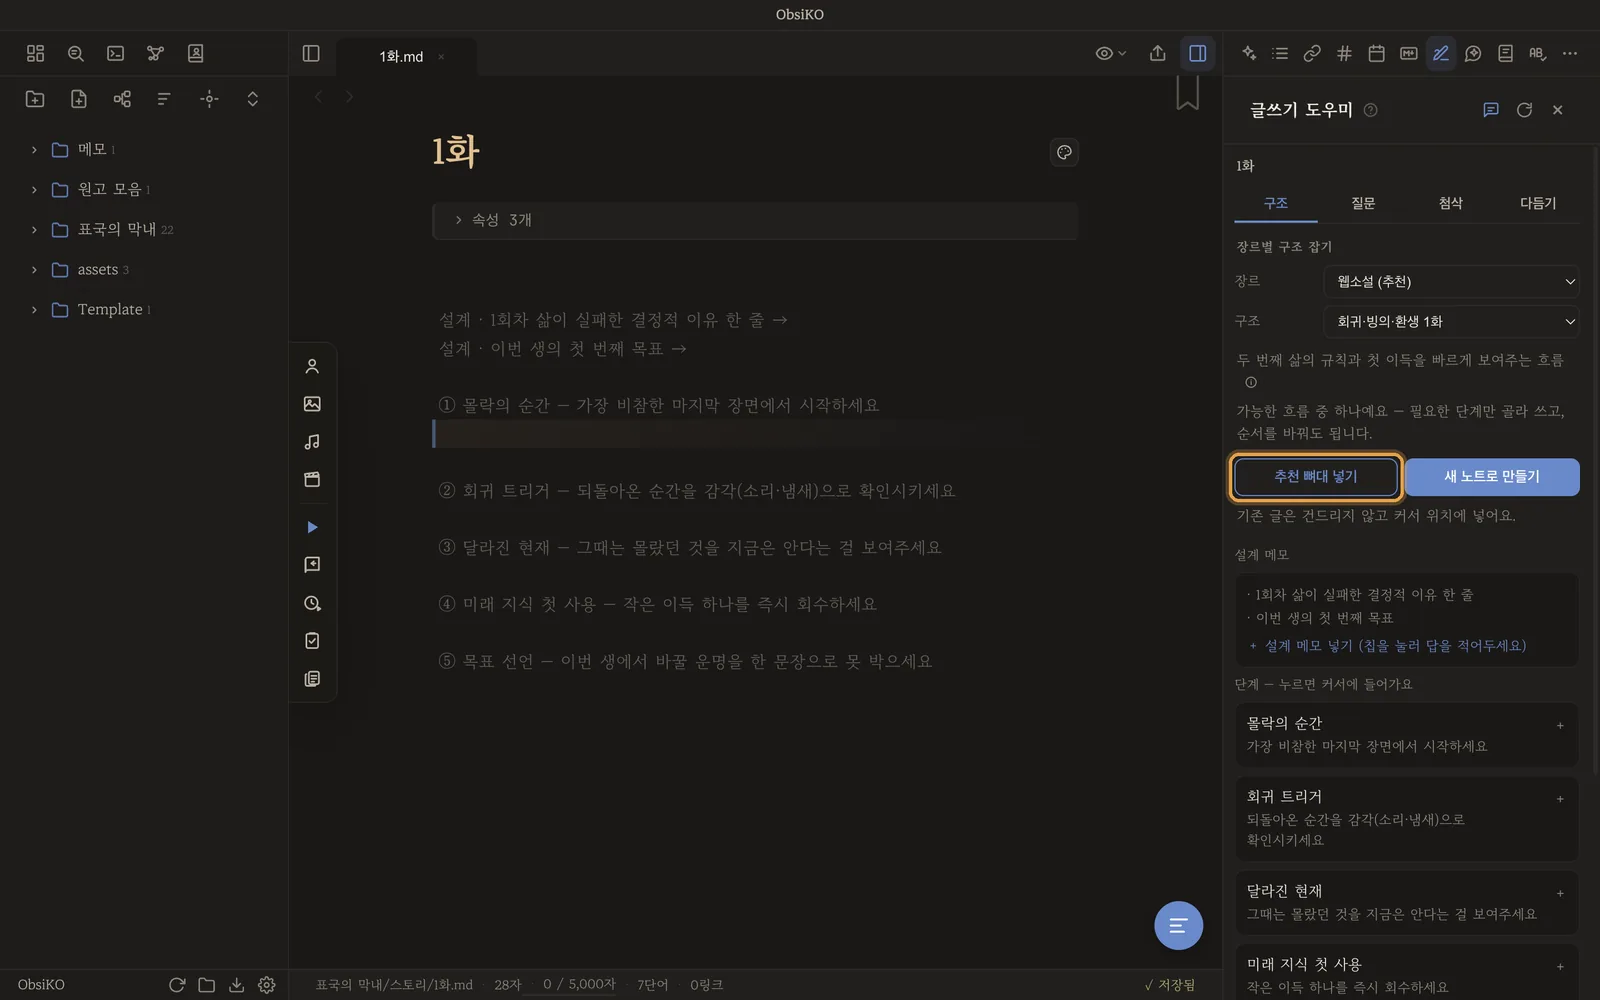
Task: Click the palette icon beside the title
Action: click(1064, 152)
